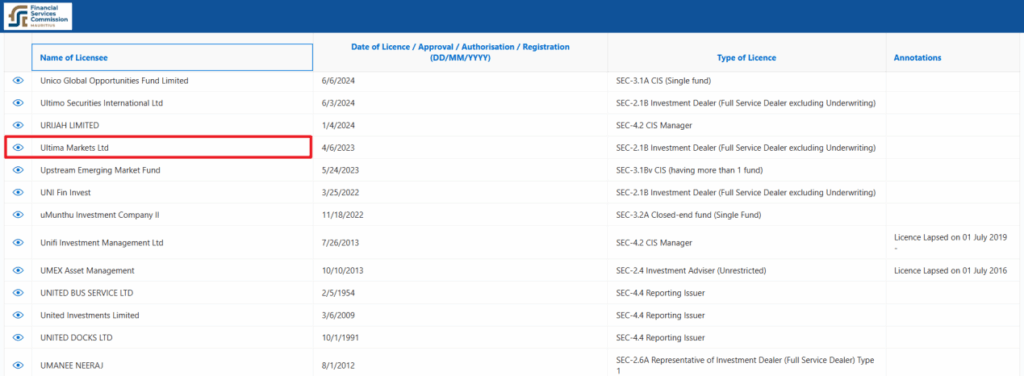Viewport: 1024px width, 376px height.
Task: View United Investments Limited record
Action: click(18, 315)
